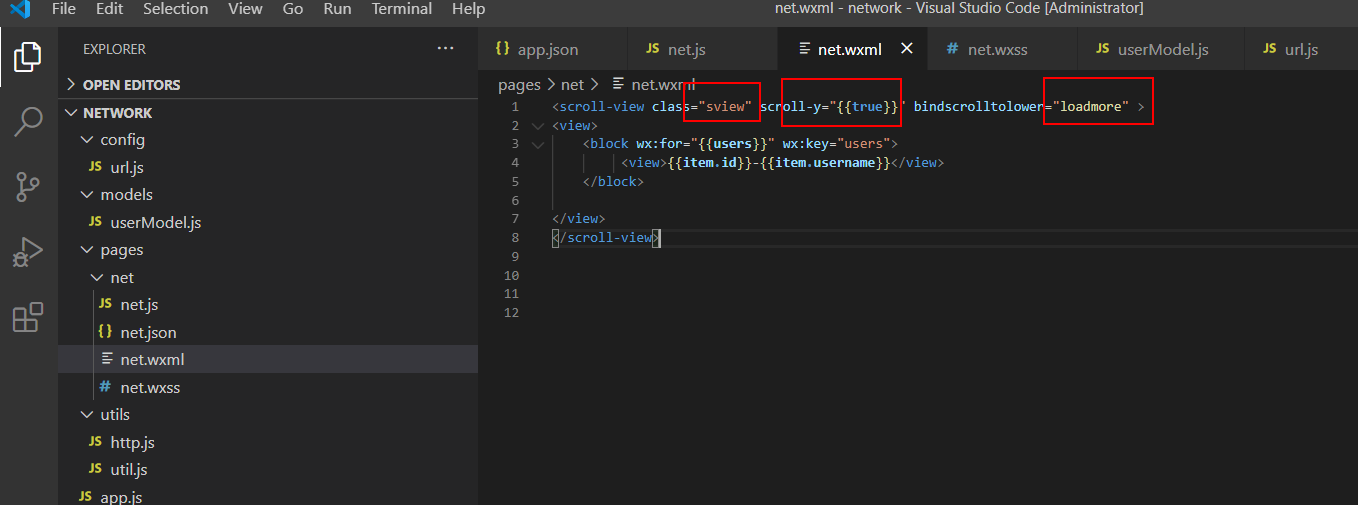Screen dimensions: 1358x505
Task: Open the Source Control view icon
Action: pyautogui.click(x=28, y=187)
